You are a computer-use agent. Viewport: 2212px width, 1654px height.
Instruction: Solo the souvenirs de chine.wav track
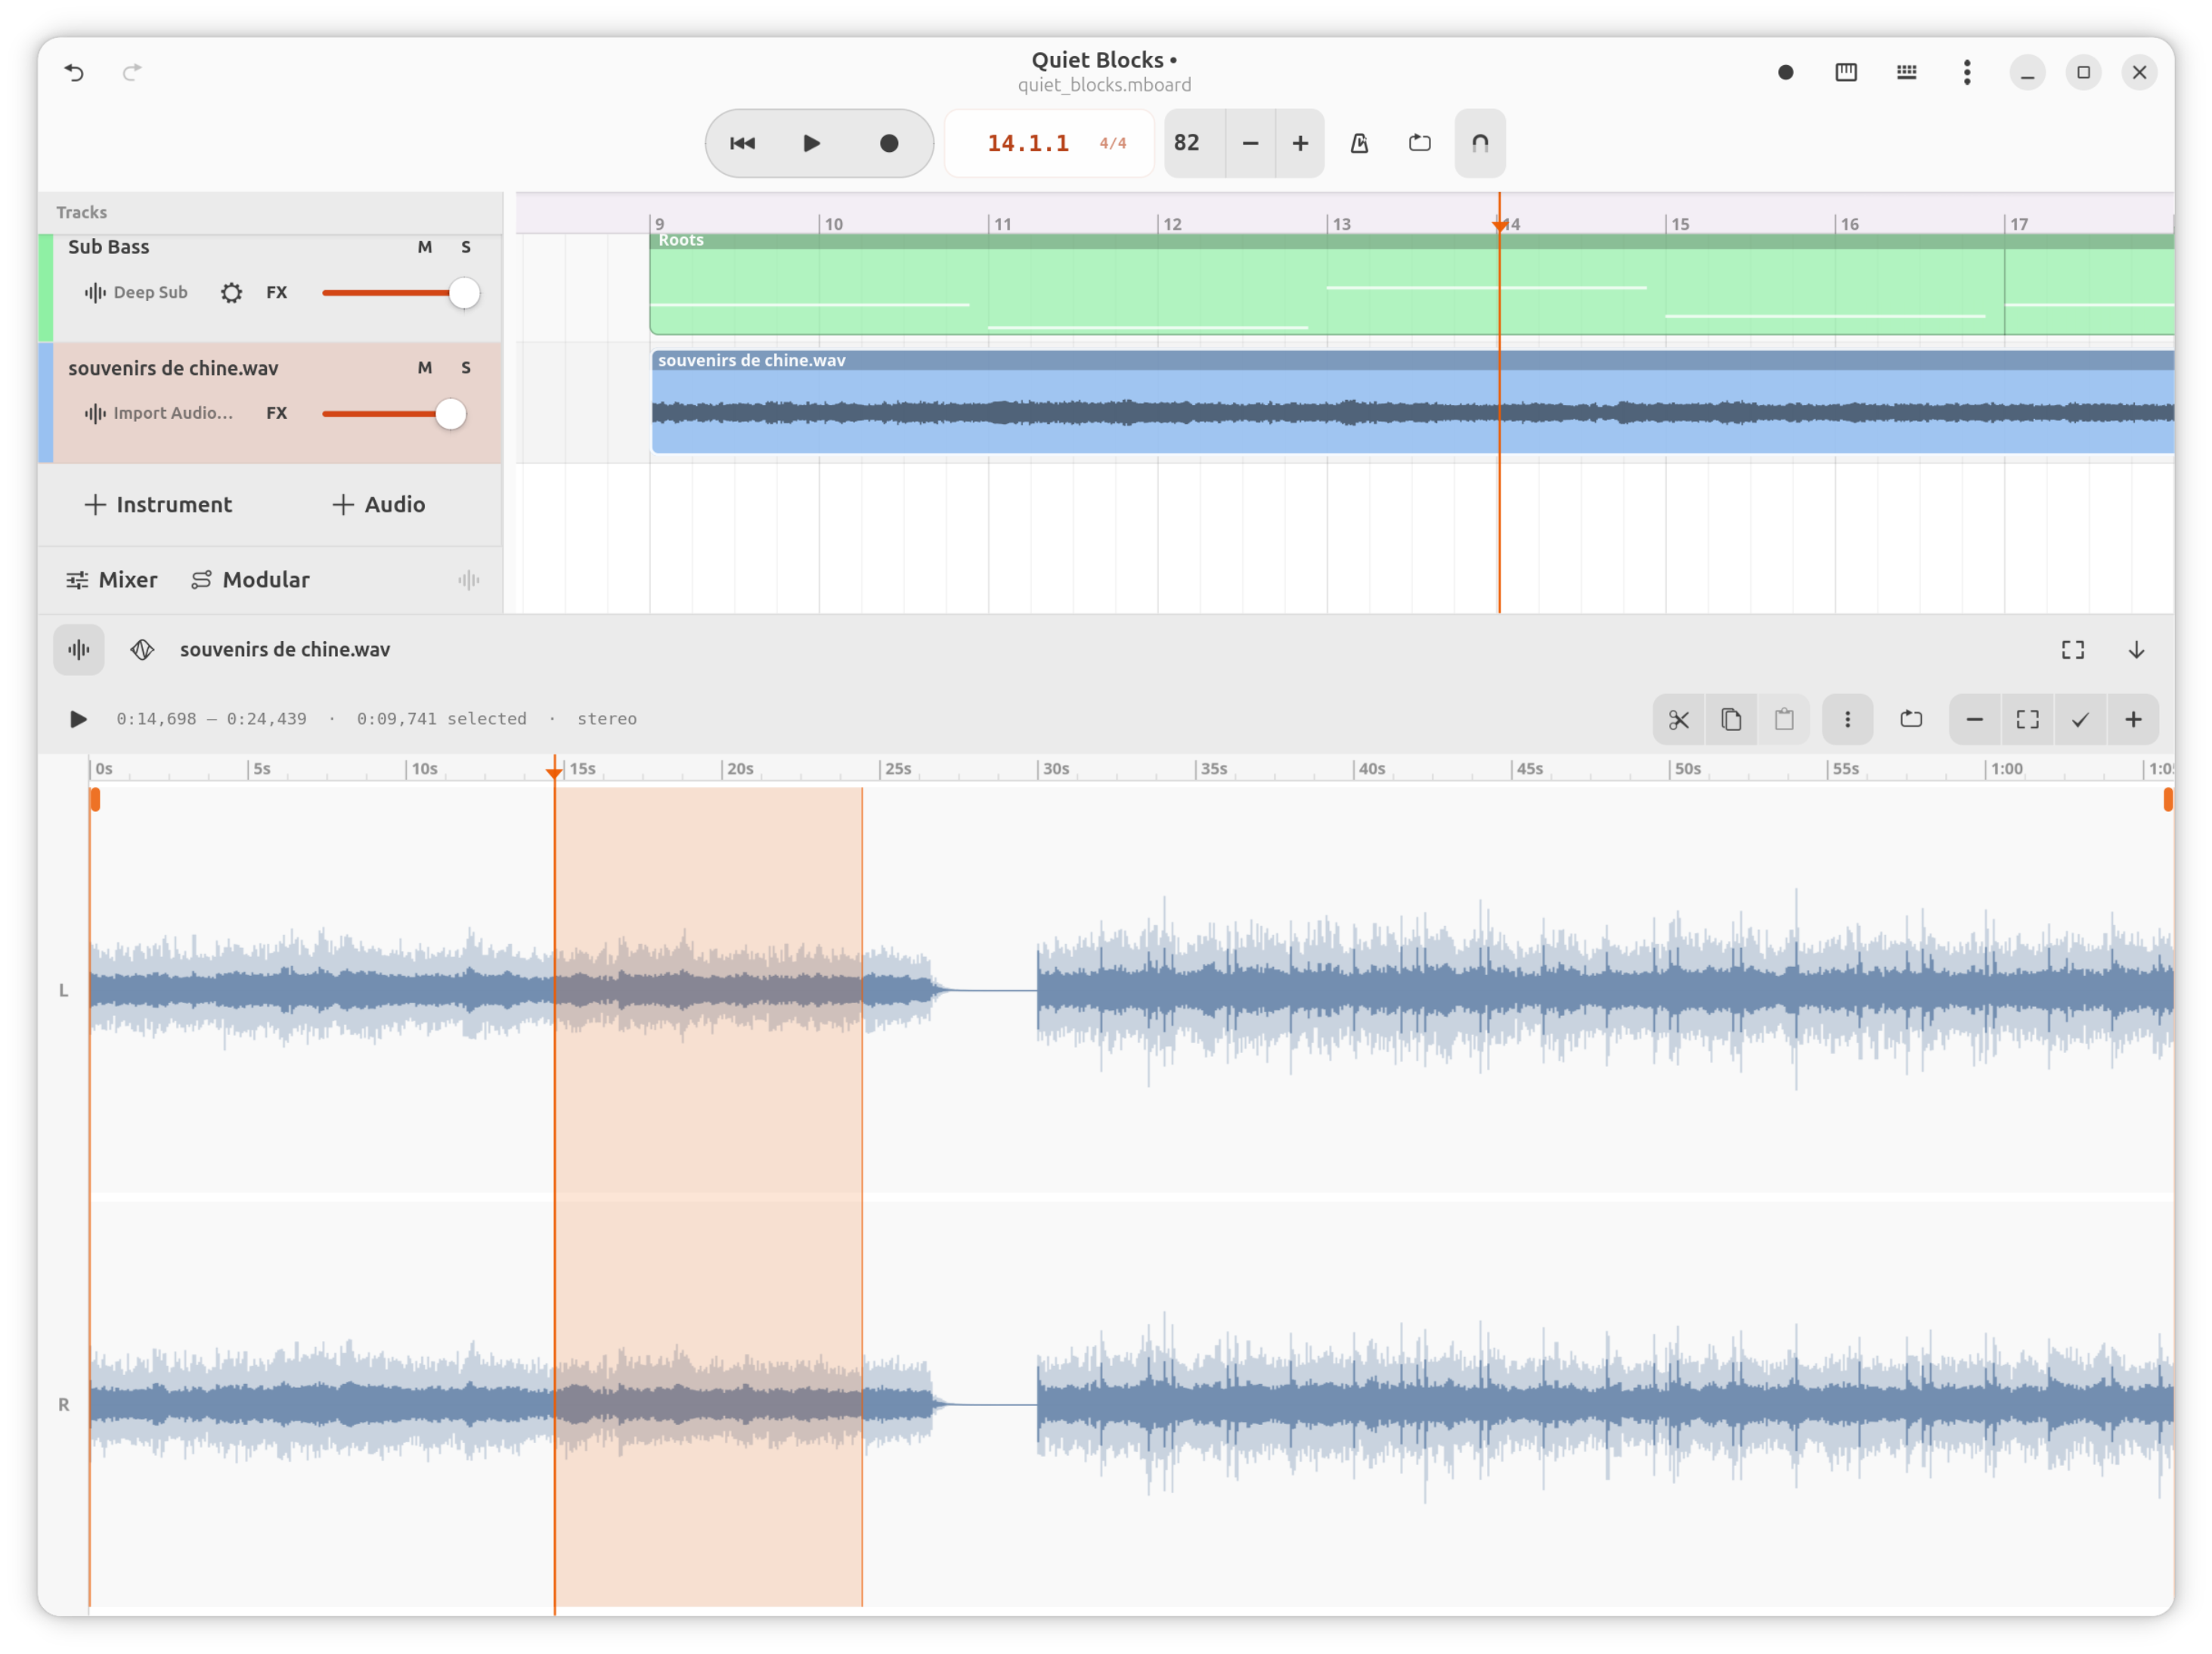click(466, 368)
